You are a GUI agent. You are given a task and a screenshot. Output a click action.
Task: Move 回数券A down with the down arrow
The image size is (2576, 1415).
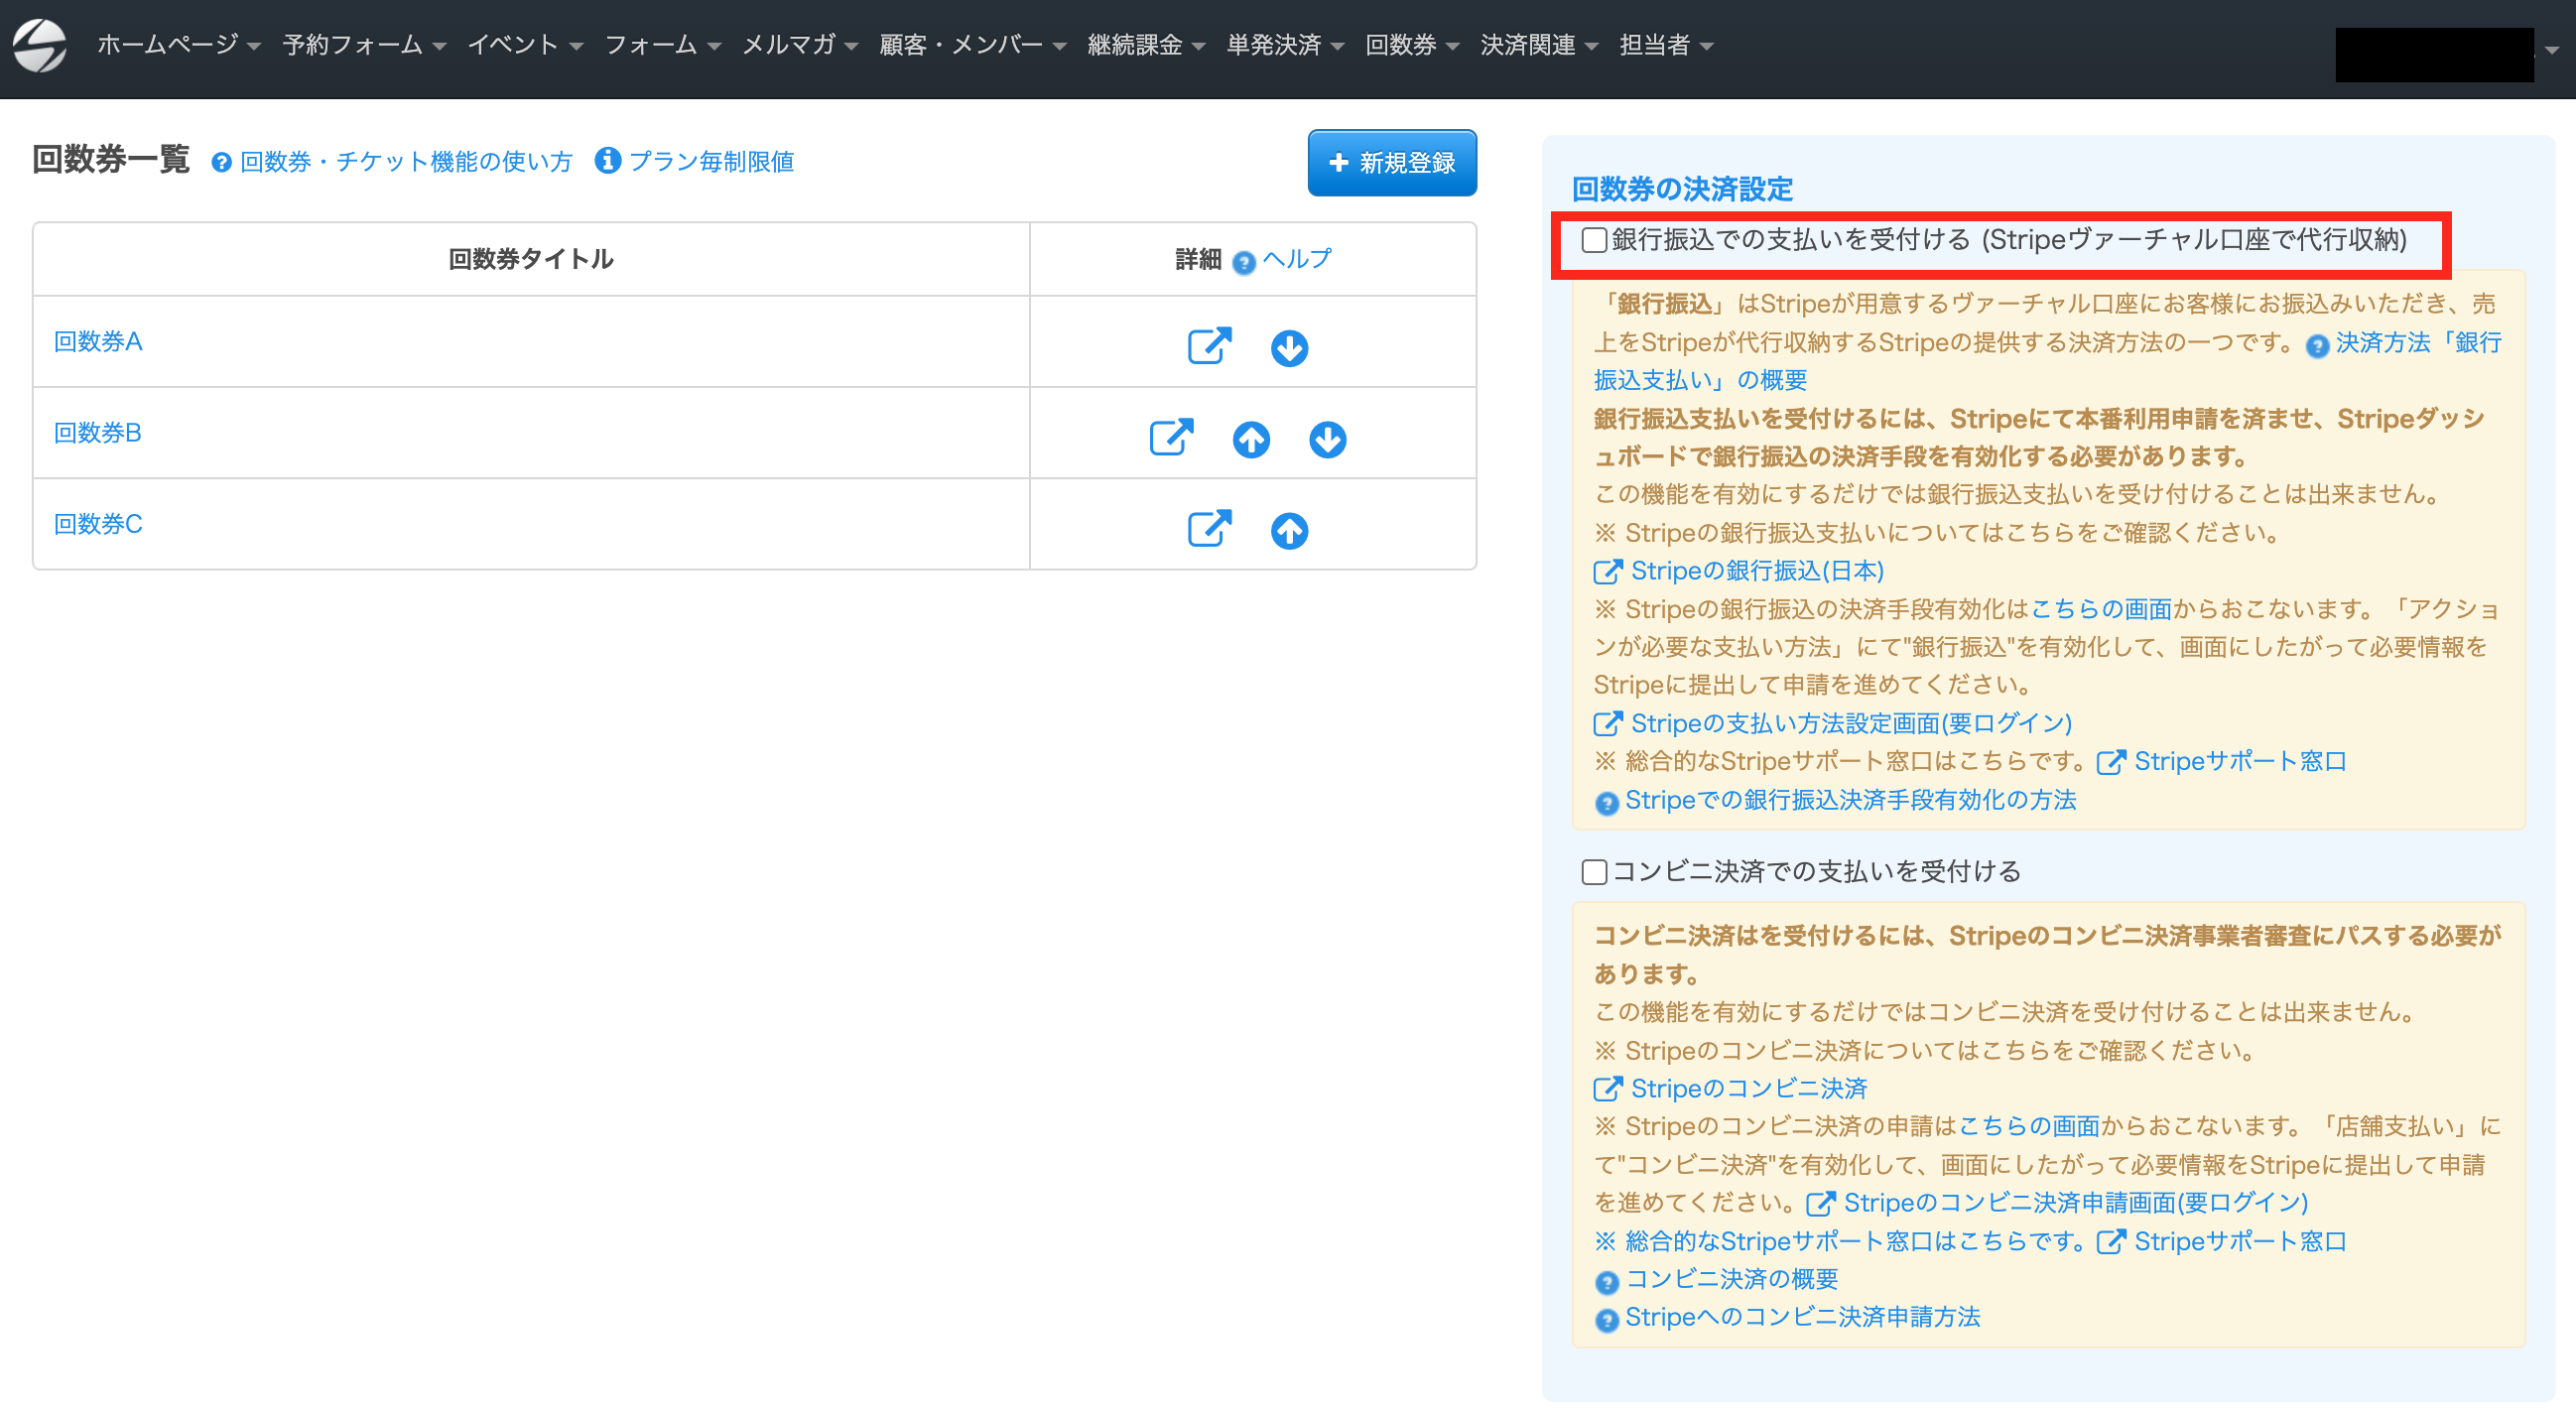[1289, 349]
